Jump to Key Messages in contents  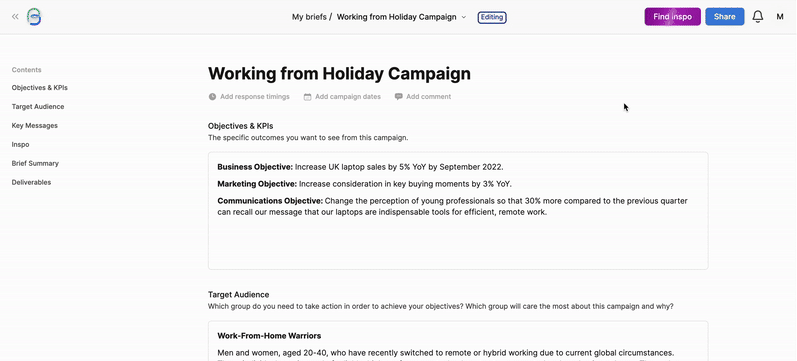tap(35, 126)
